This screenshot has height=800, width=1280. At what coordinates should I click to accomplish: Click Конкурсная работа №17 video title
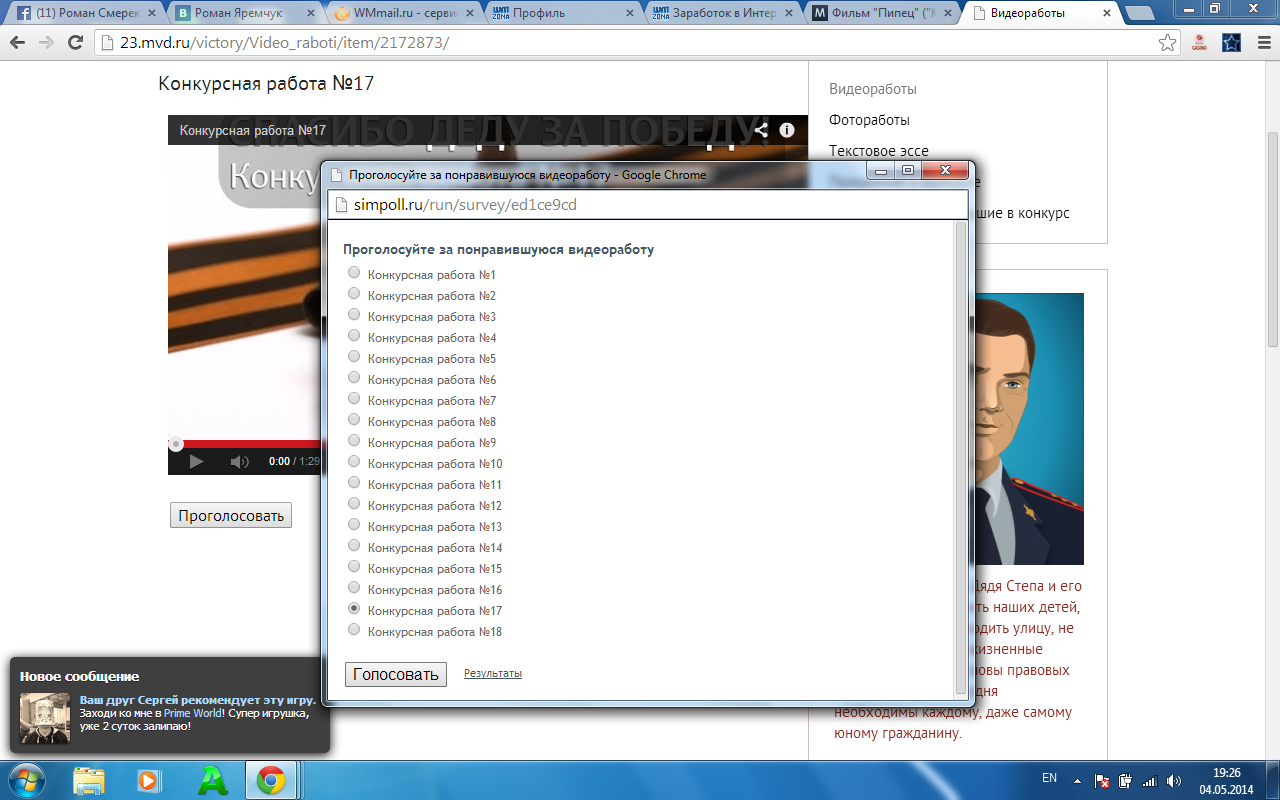coord(253,130)
